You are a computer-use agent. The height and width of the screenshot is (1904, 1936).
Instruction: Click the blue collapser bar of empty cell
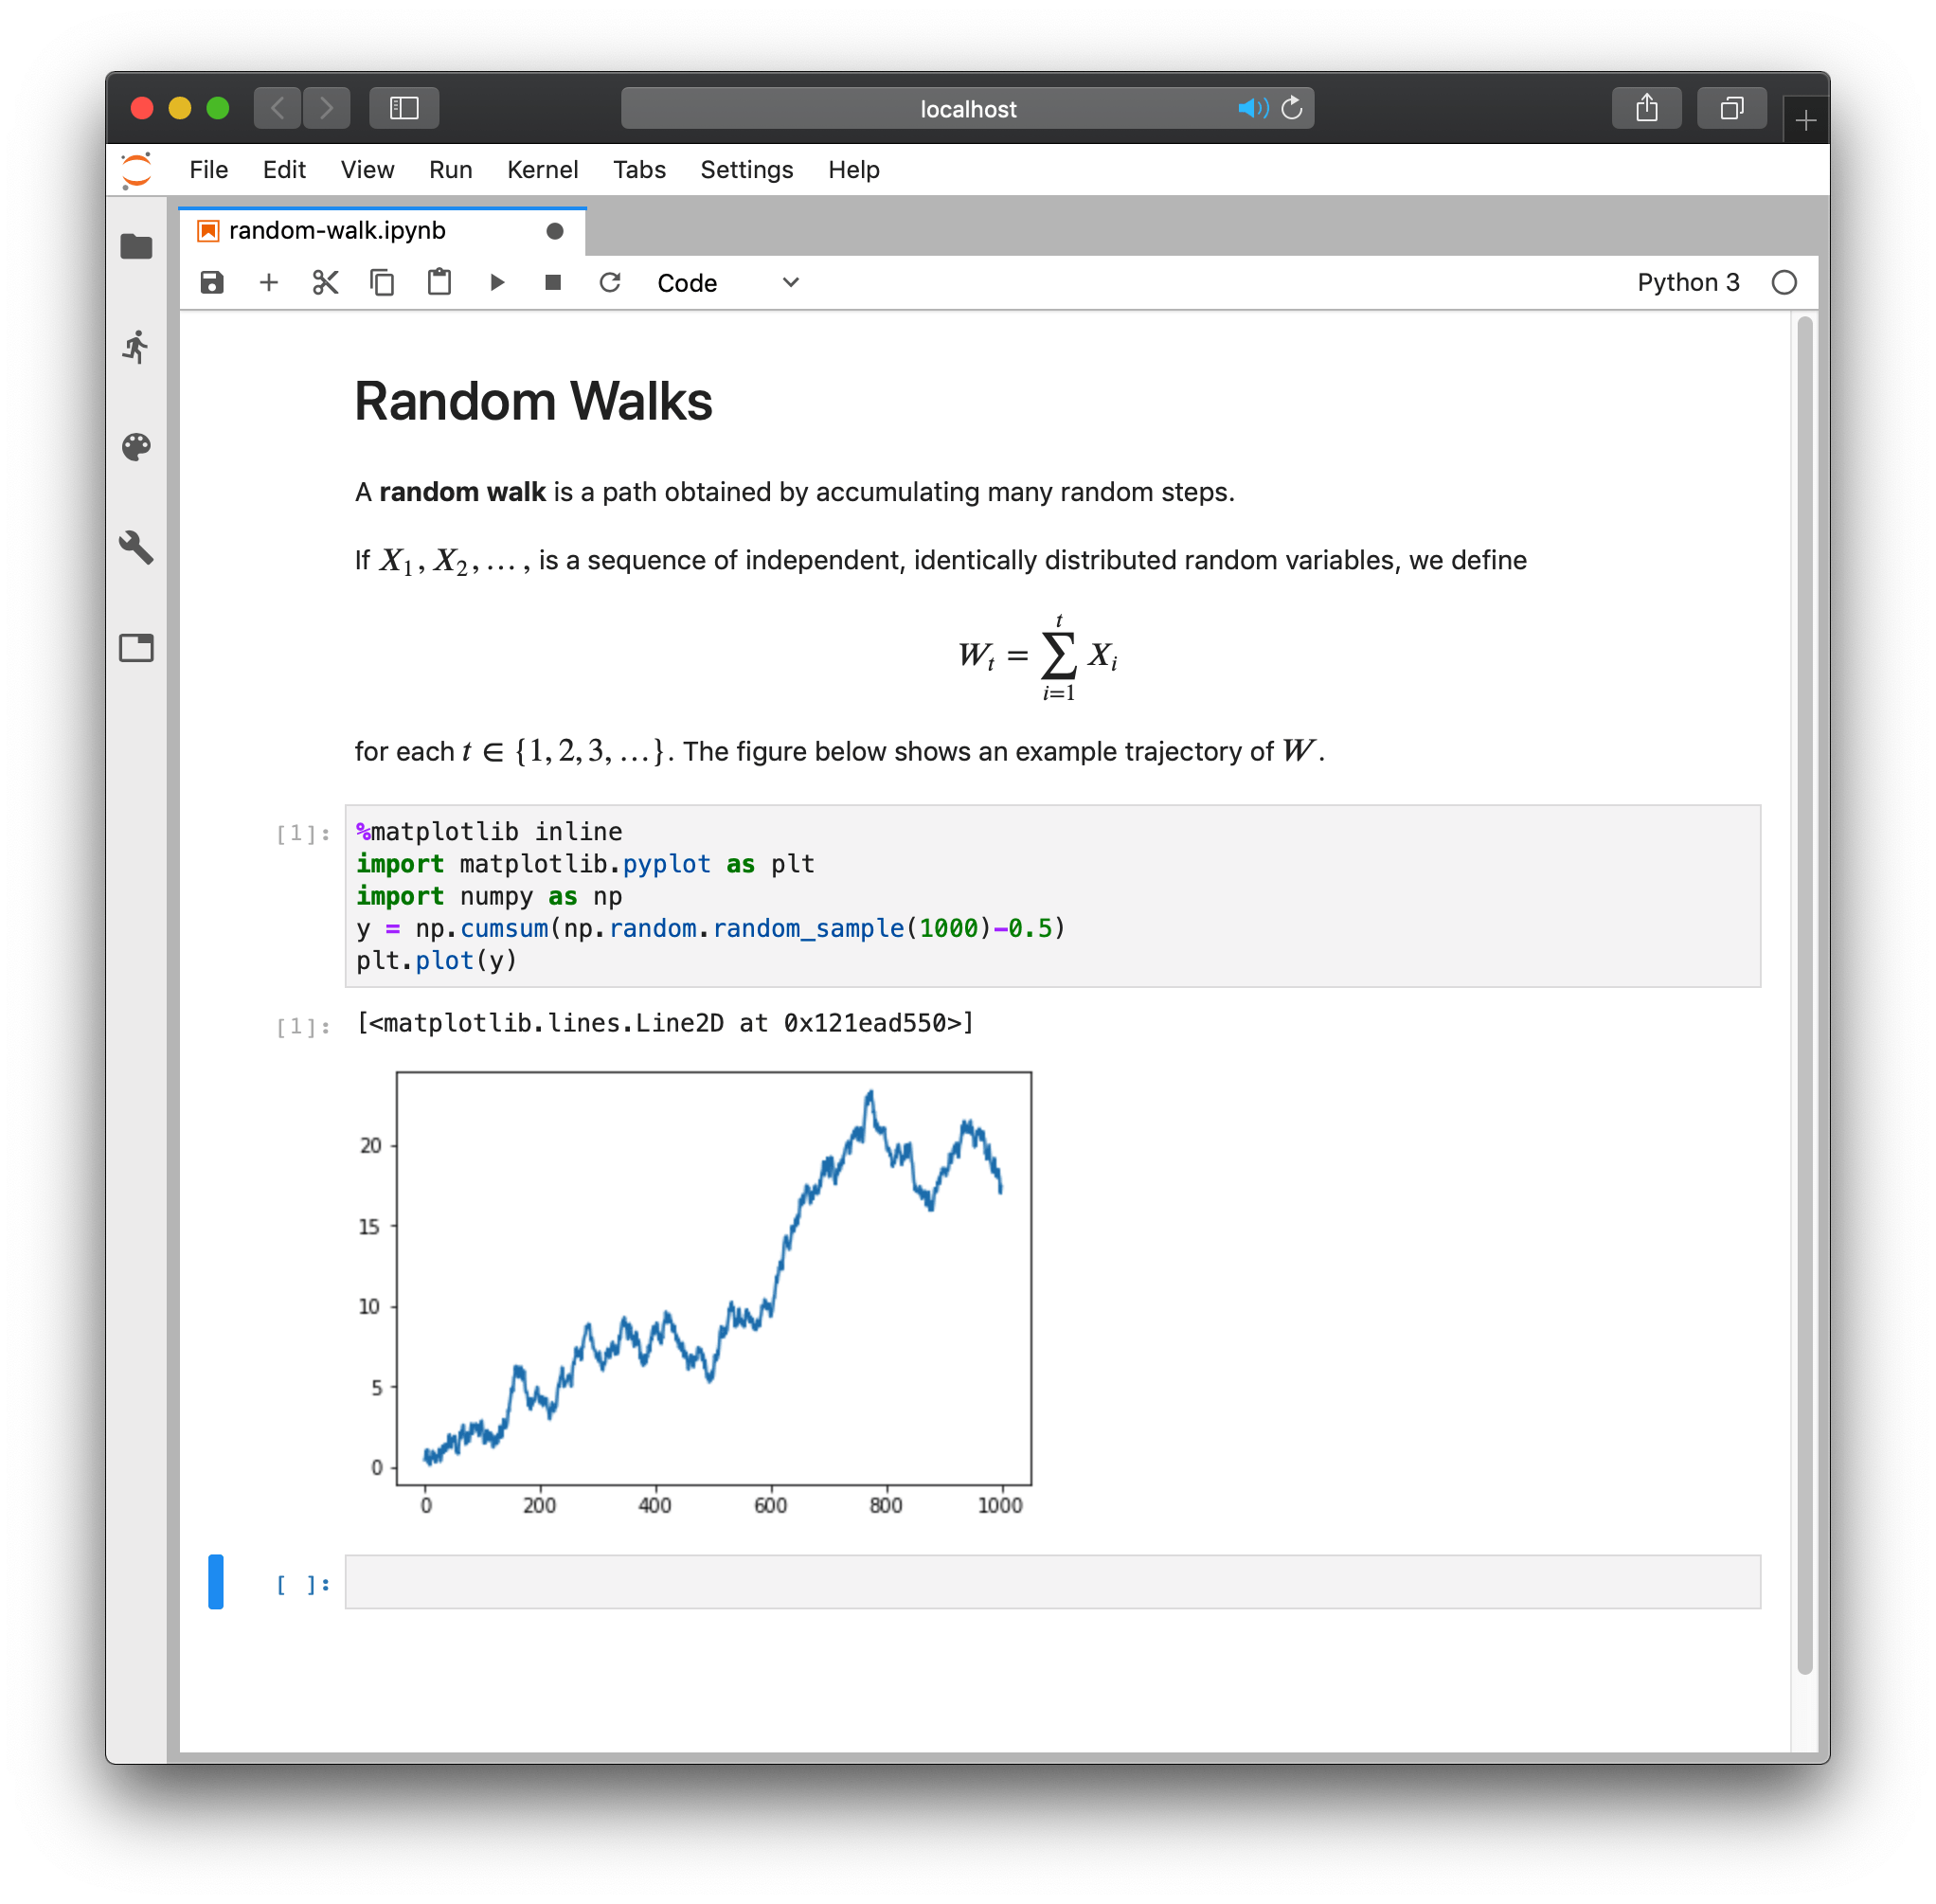pos(215,1582)
